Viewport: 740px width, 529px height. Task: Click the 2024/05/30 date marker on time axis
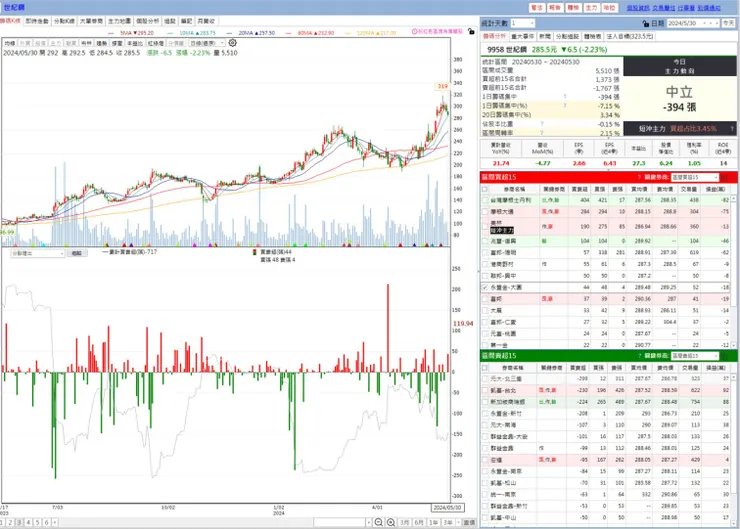pos(447,508)
